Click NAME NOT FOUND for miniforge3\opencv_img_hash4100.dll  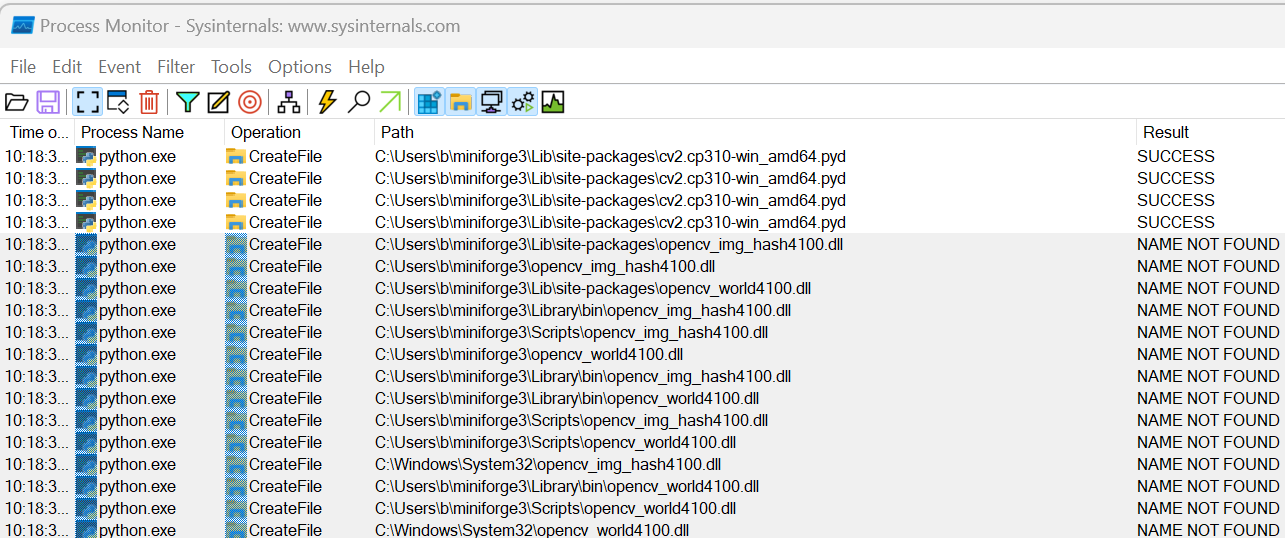[1208, 266]
